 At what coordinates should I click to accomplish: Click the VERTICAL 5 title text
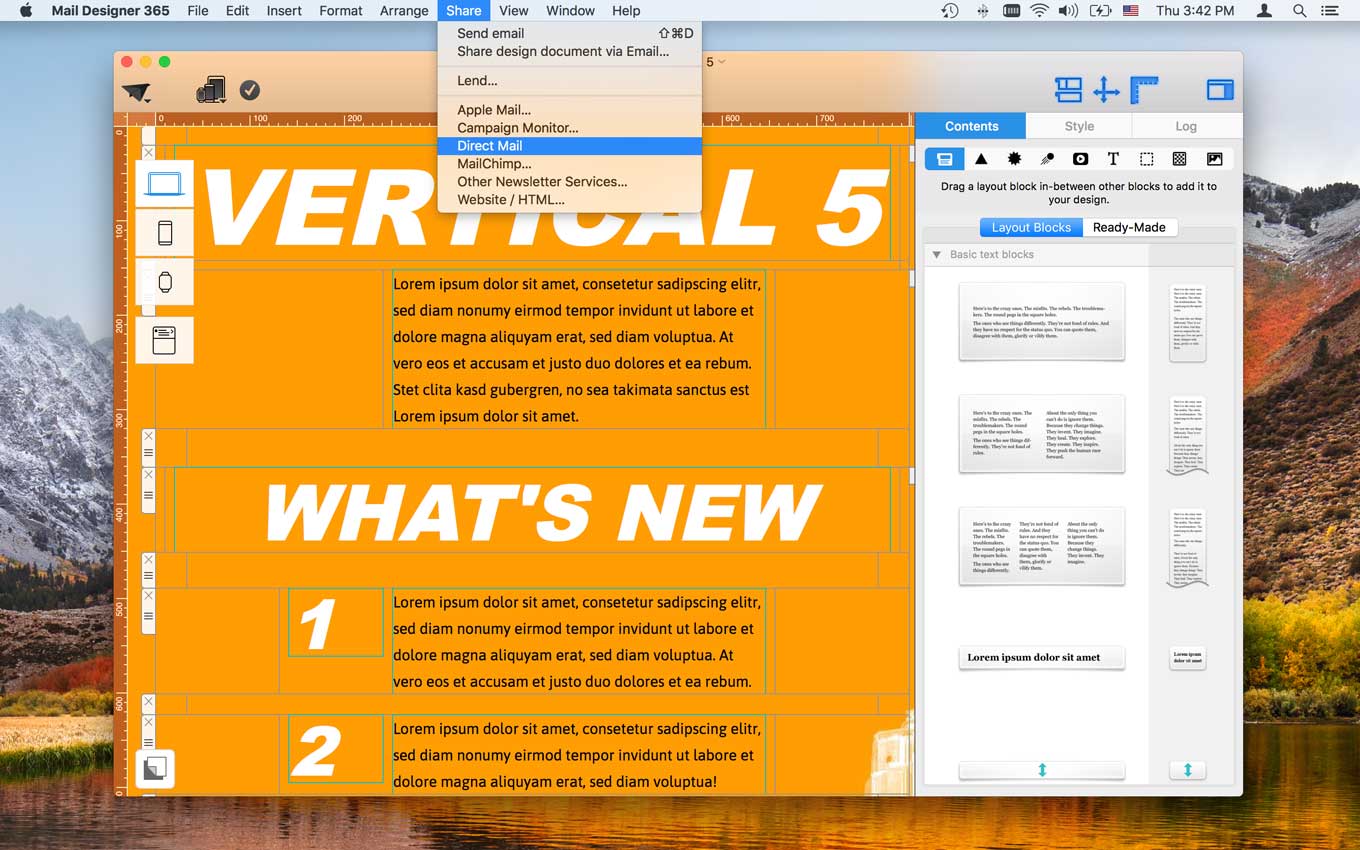[x=545, y=207]
